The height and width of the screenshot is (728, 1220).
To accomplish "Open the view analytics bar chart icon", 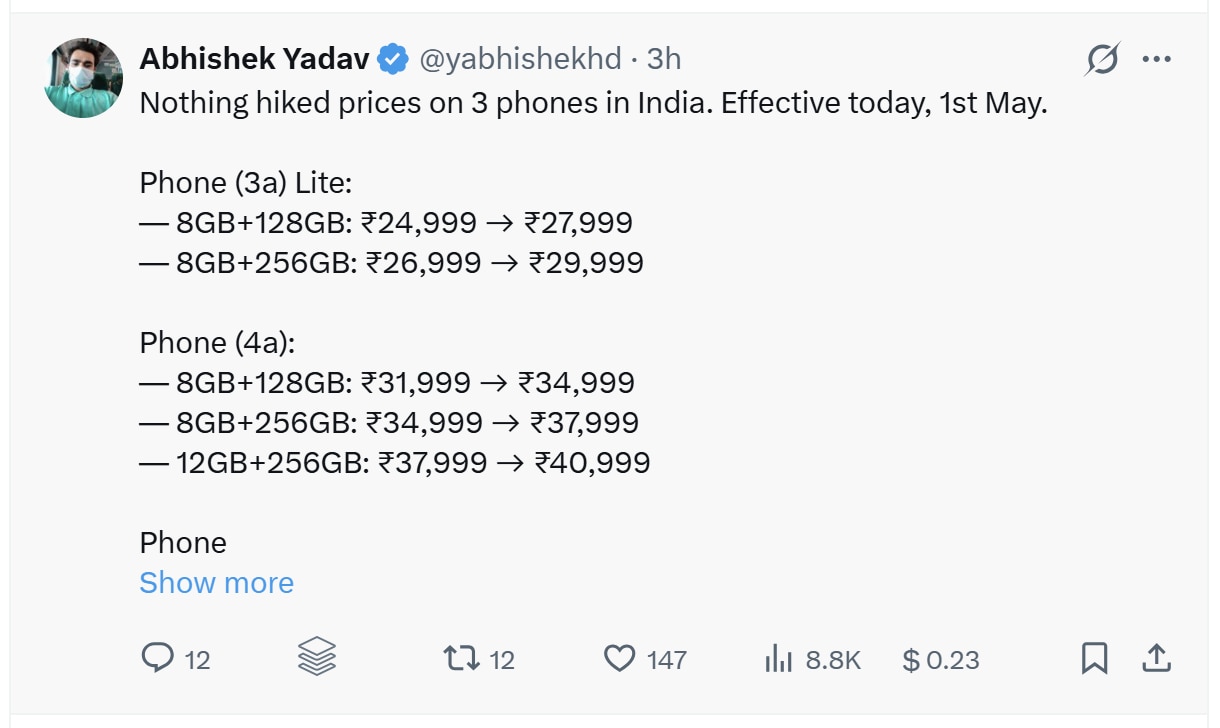I will [778, 659].
